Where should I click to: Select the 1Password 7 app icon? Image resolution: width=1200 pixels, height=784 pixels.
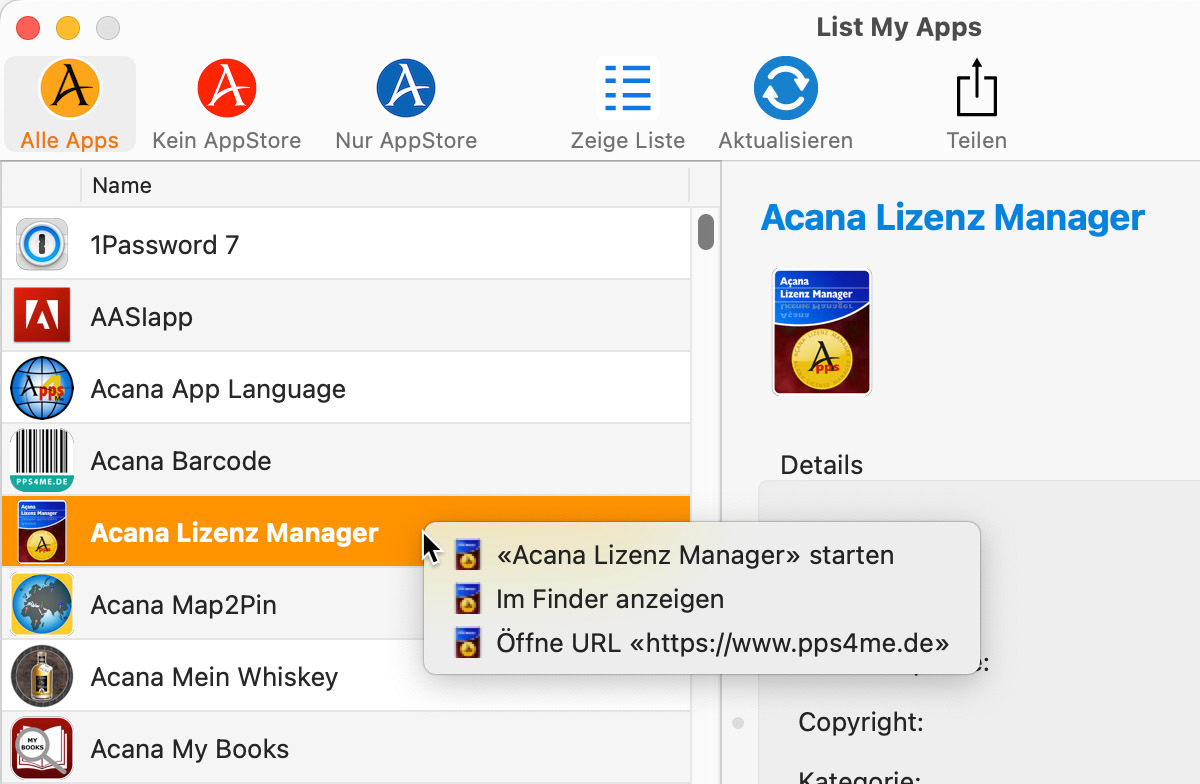(42, 244)
